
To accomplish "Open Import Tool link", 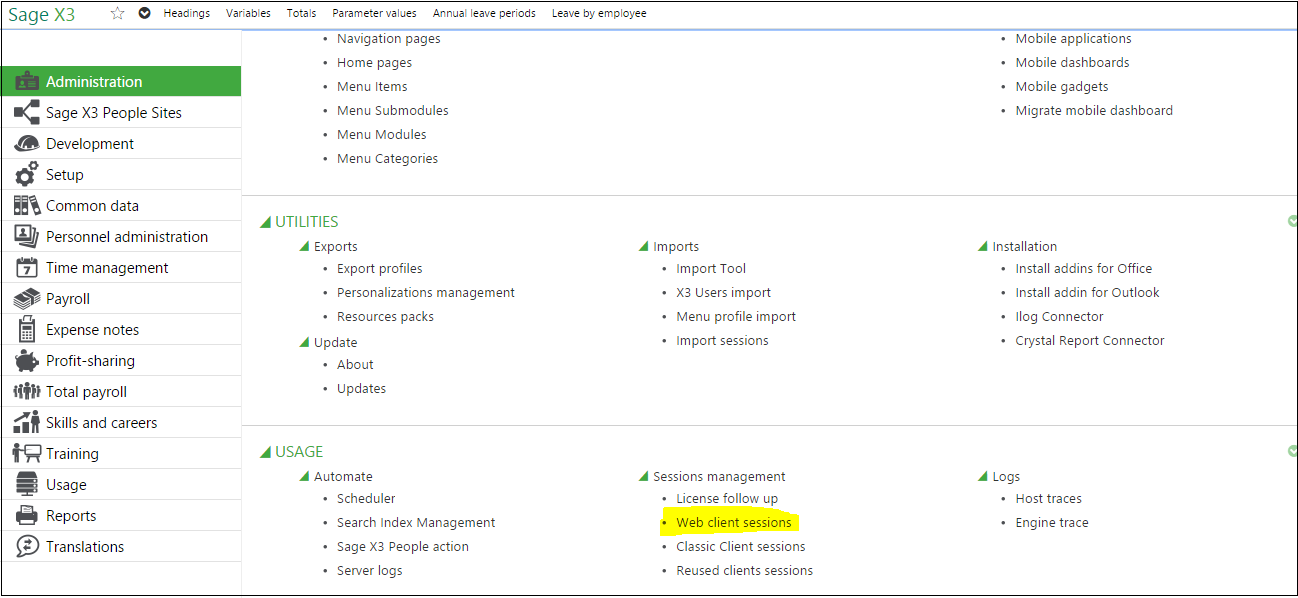I will [711, 268].
